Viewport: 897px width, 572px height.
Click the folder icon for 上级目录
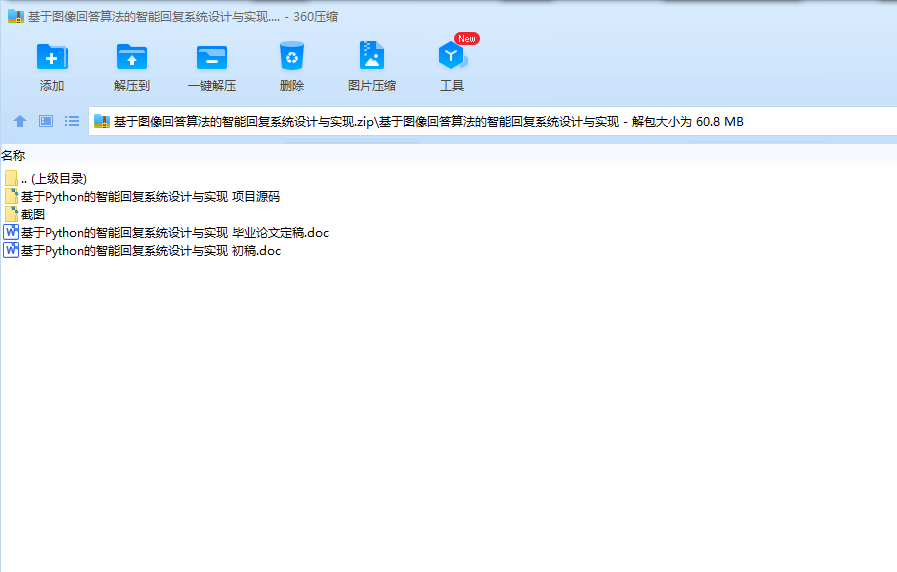pos(11,178)
